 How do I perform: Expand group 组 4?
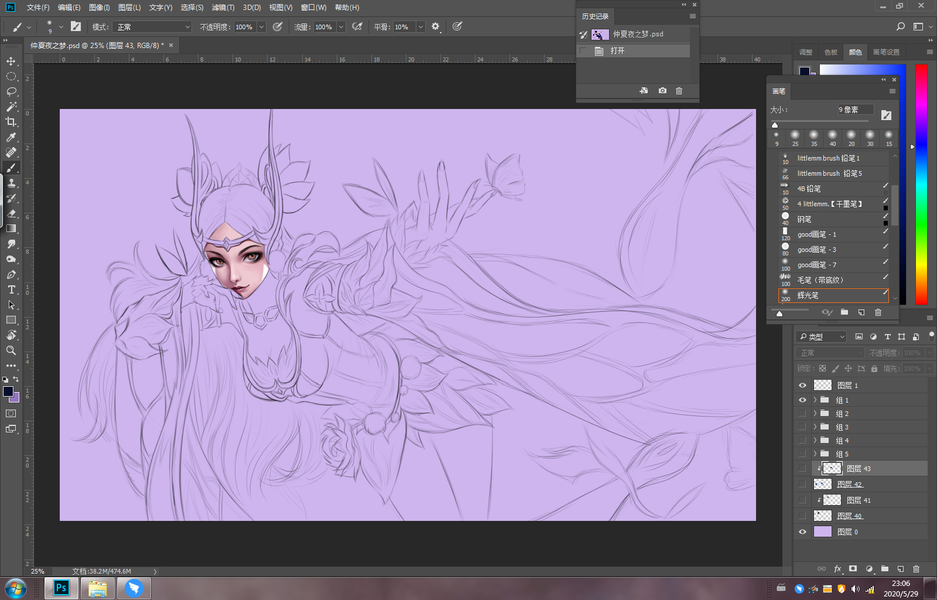[x=814, y=440]
